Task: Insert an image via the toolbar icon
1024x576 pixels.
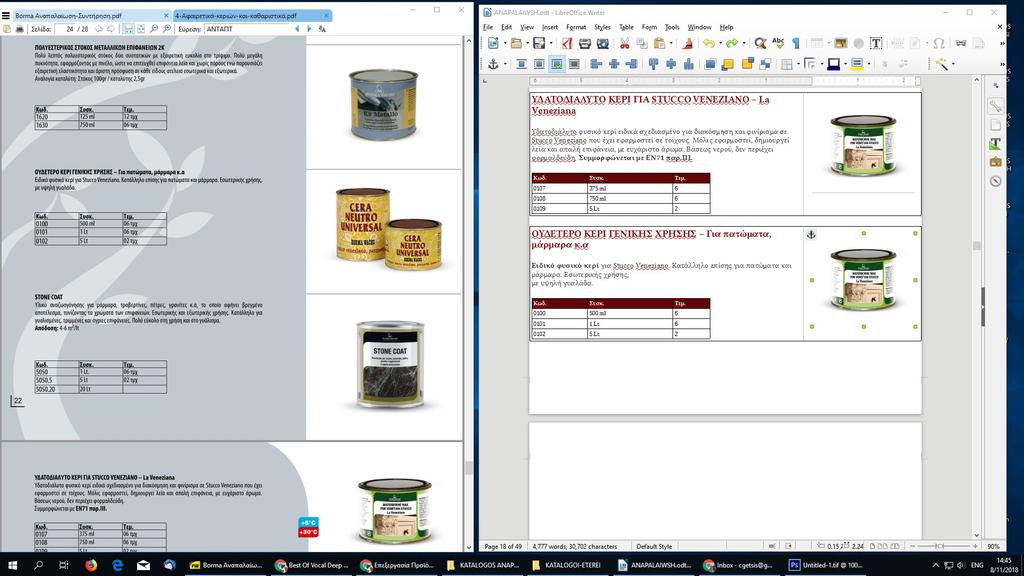Action: point(840,43)
